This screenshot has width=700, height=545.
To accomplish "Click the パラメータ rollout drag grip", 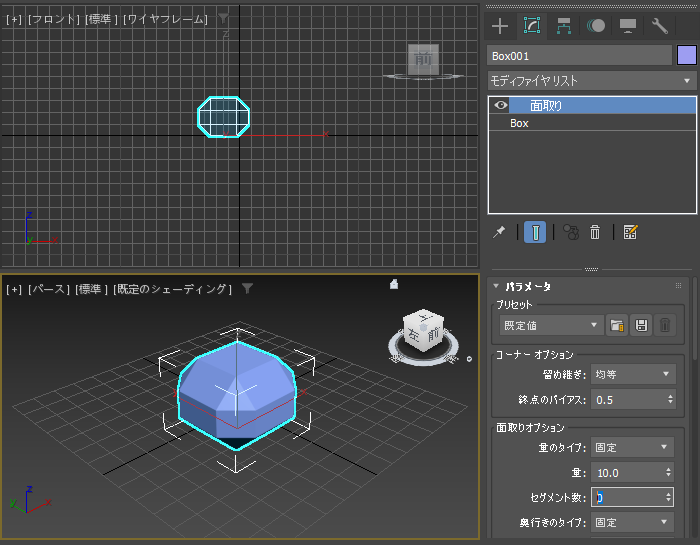I will click(x=679, y=286).
